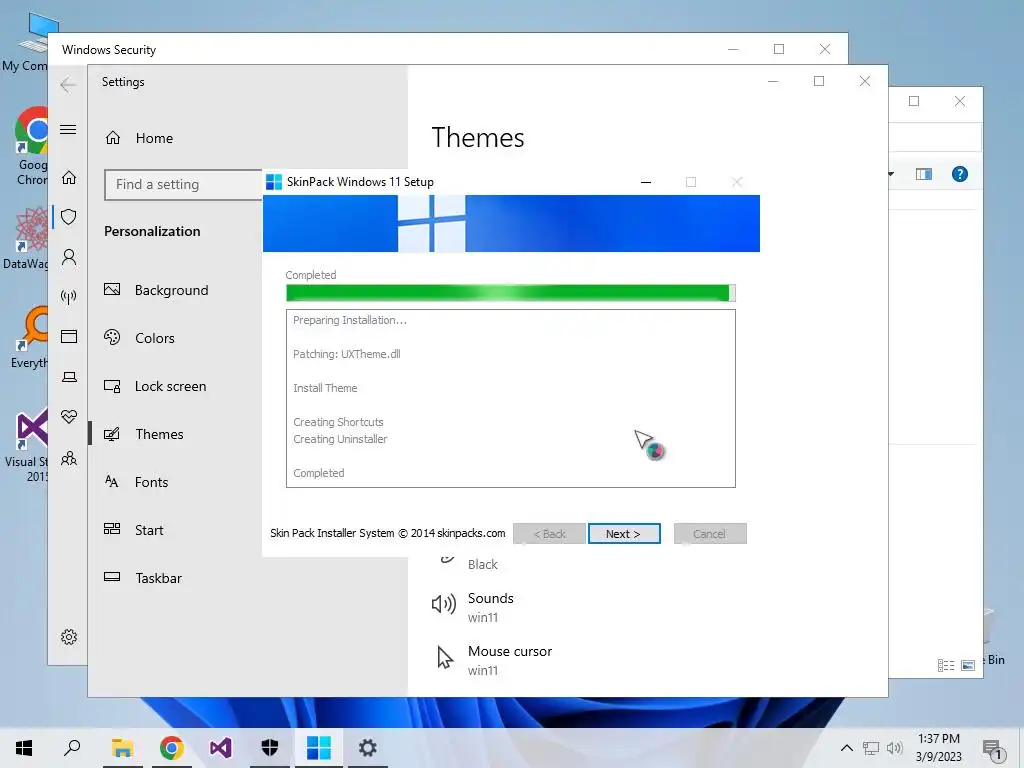Click the Colors palette icon

pos(112,337)
